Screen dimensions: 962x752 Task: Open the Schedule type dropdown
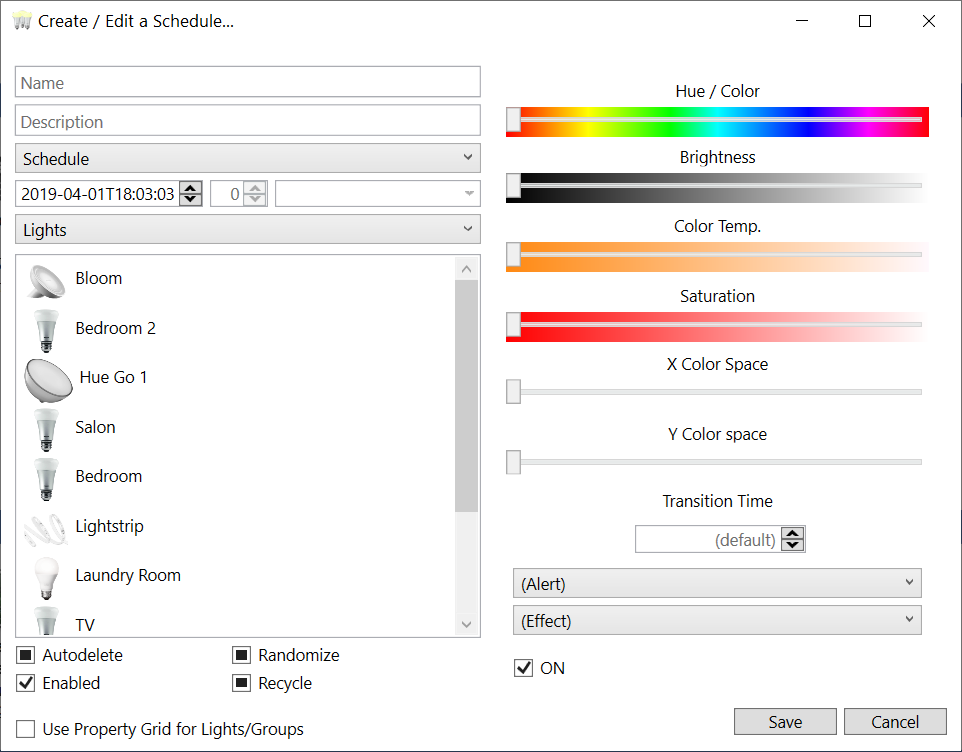pyautogui.click(x=248, y=158)
